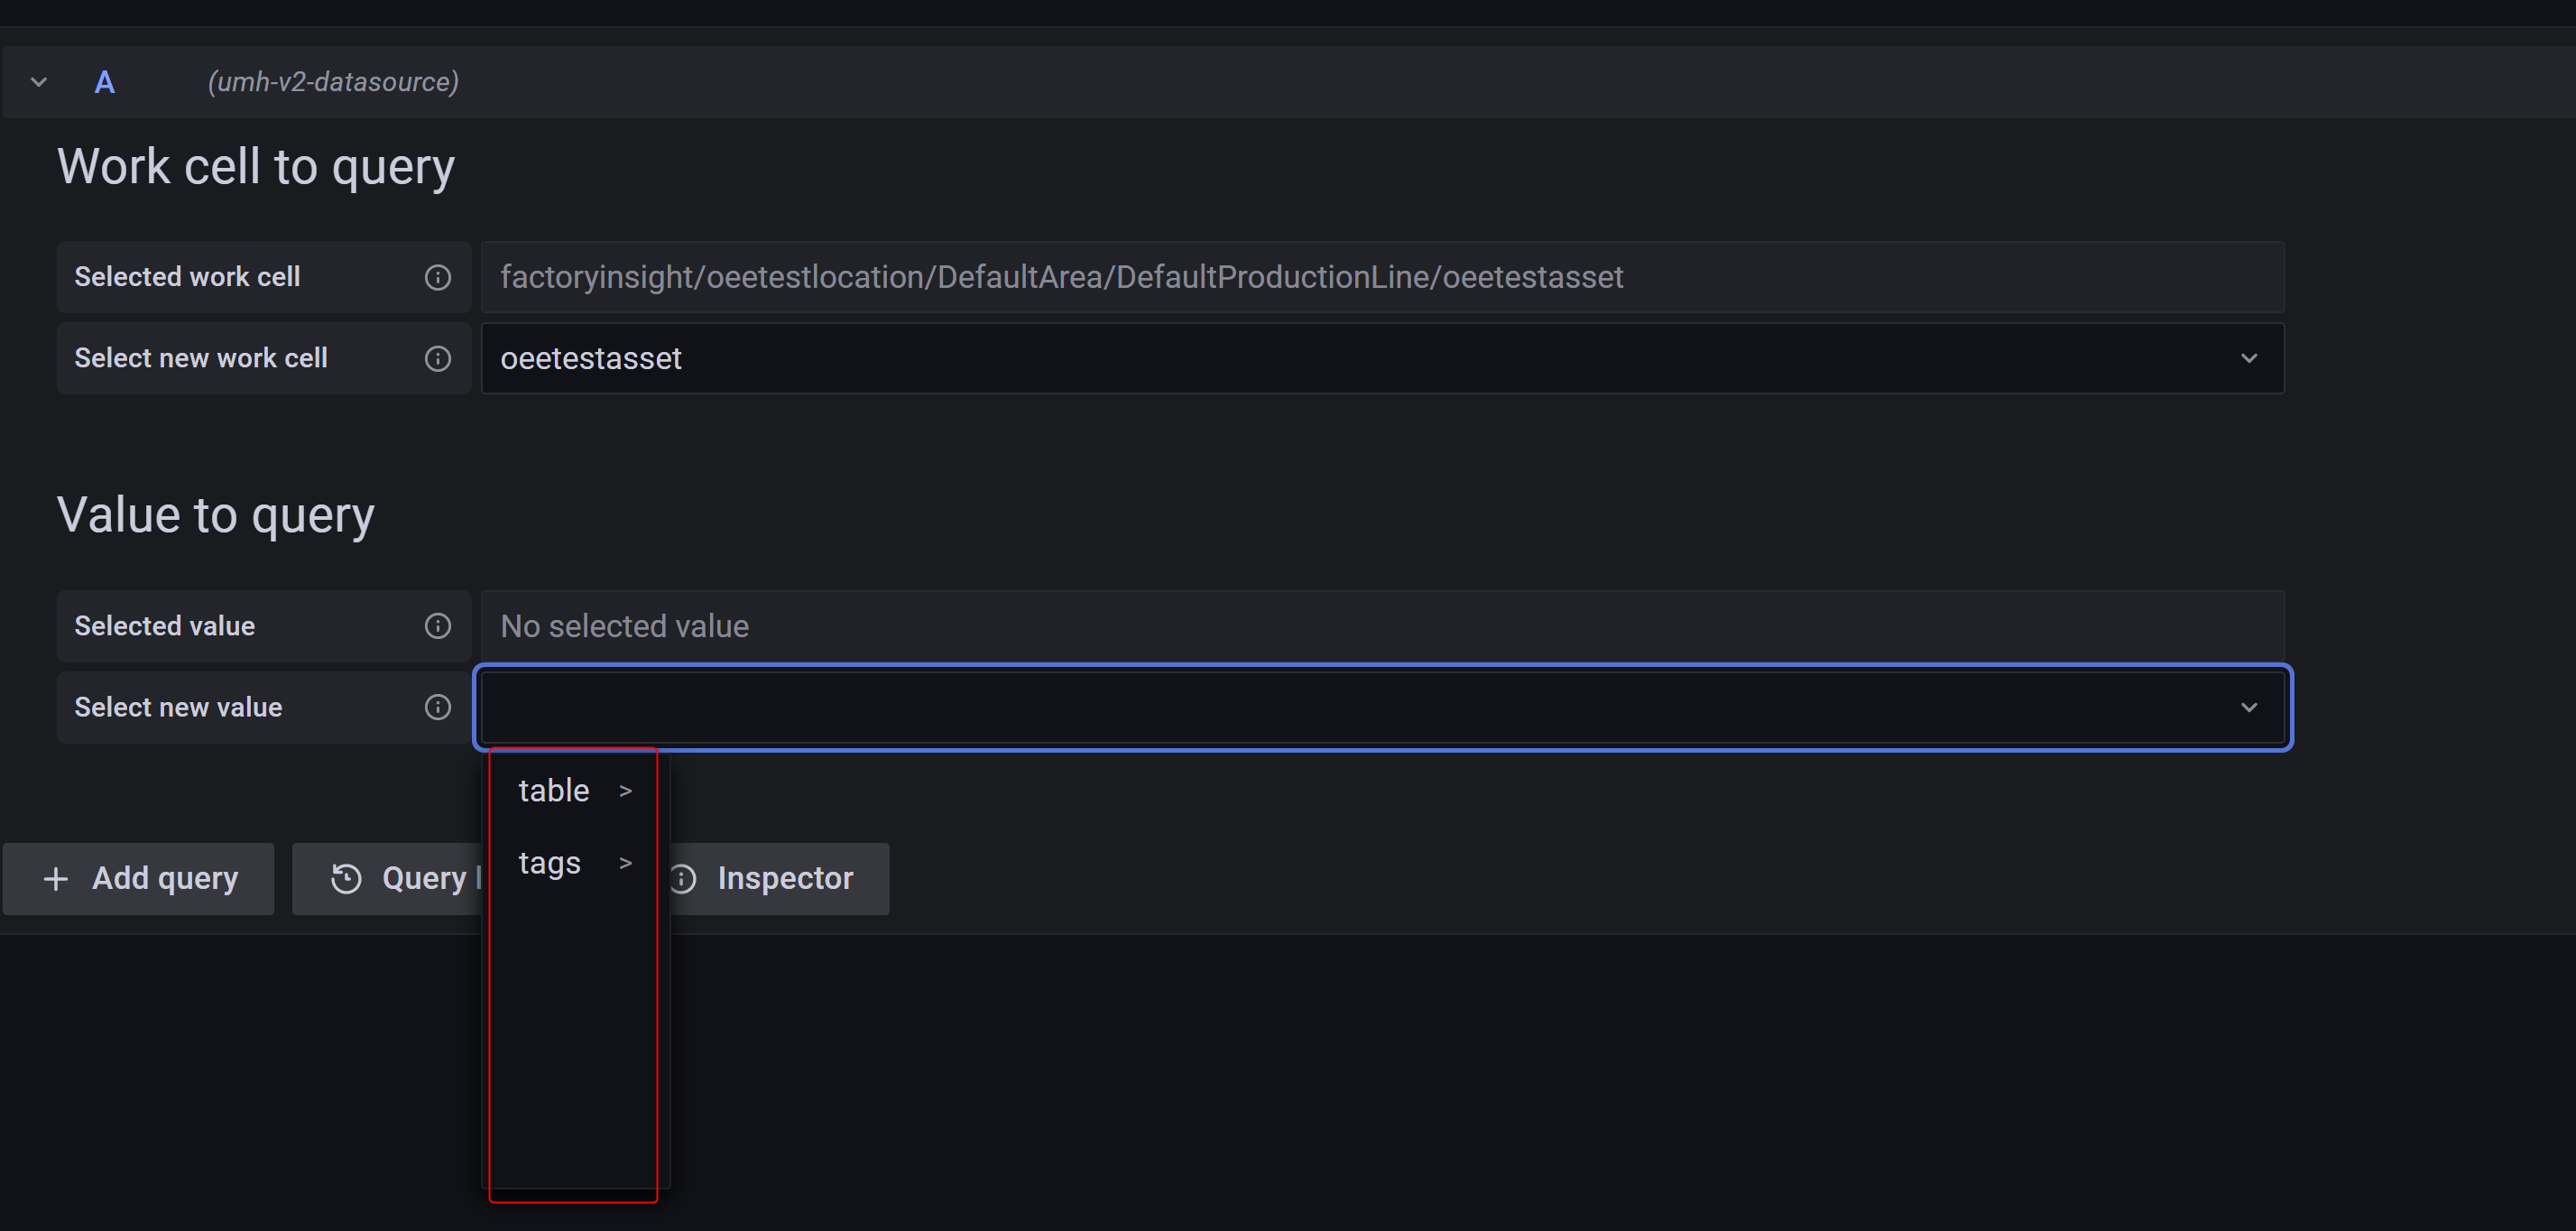Click the plus icon on Add query
The width and height of the screenshot is (2576, 1231).
(x=56, y=879)
